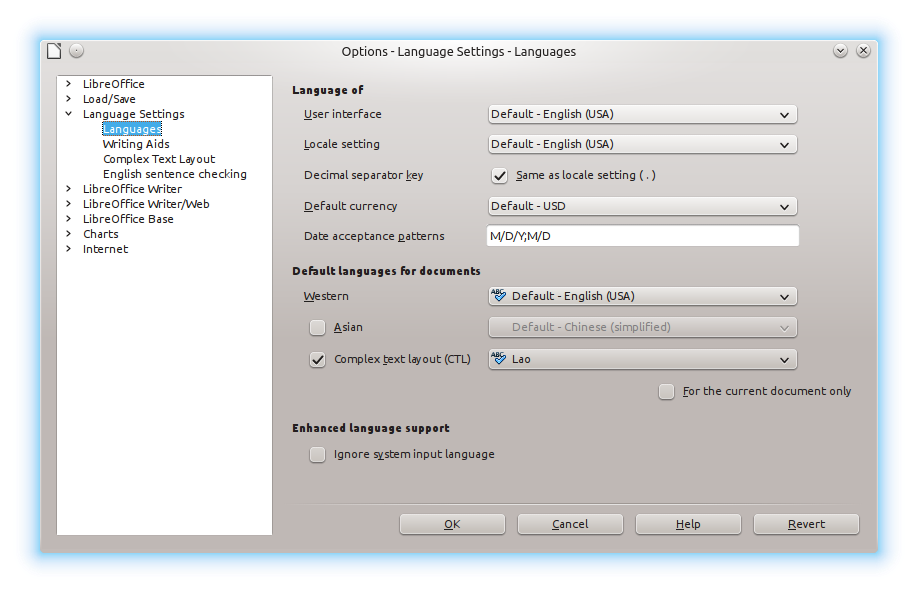Open the Locale setting dropdown
Image resolution: width=918 pixels, height=593 pixels.
click(x=642, y=144)
